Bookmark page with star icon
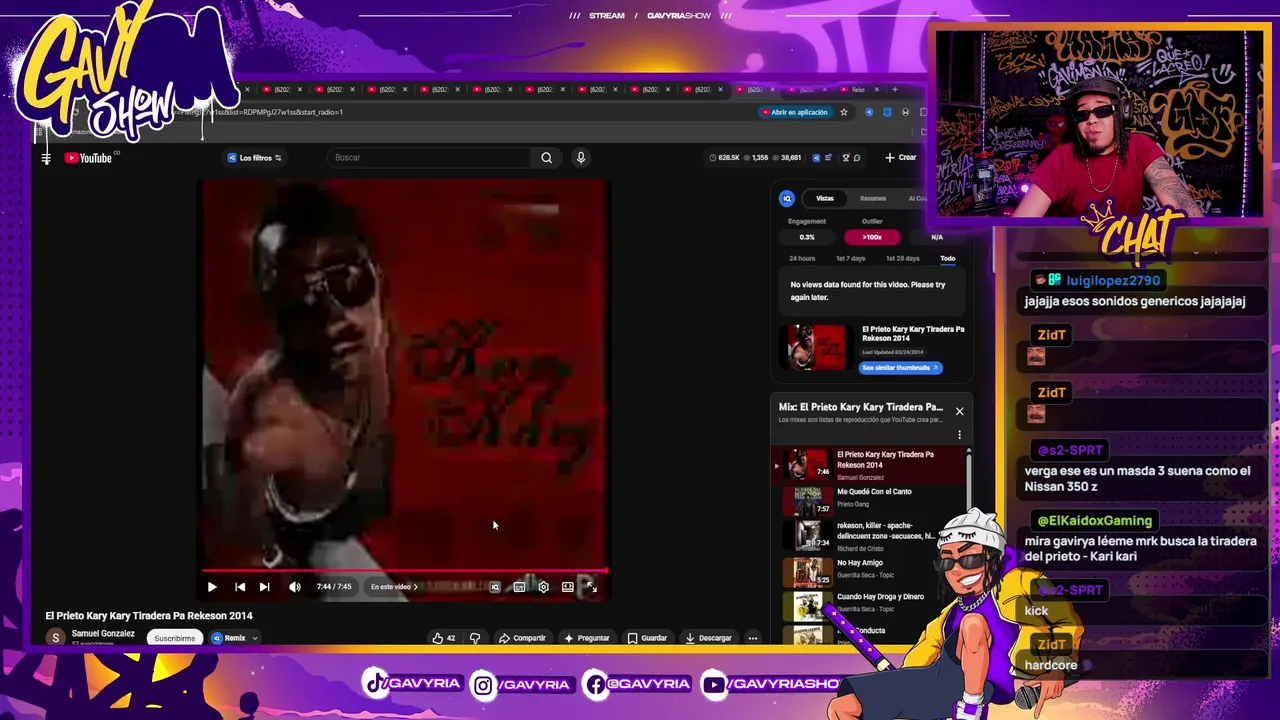The image size is (1280, 720). 843,112
